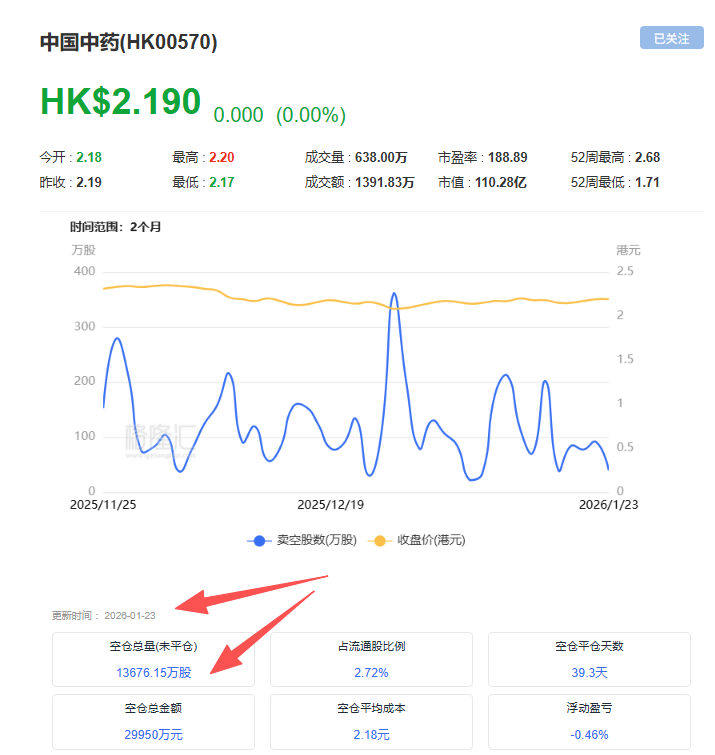This screenshot has width=715, height=755.
Task: Click the value 39.3天
Action: tap(589, 673)
